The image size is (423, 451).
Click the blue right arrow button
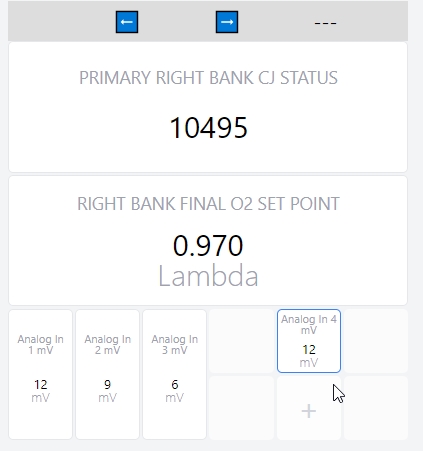click(x=227, y=22)
